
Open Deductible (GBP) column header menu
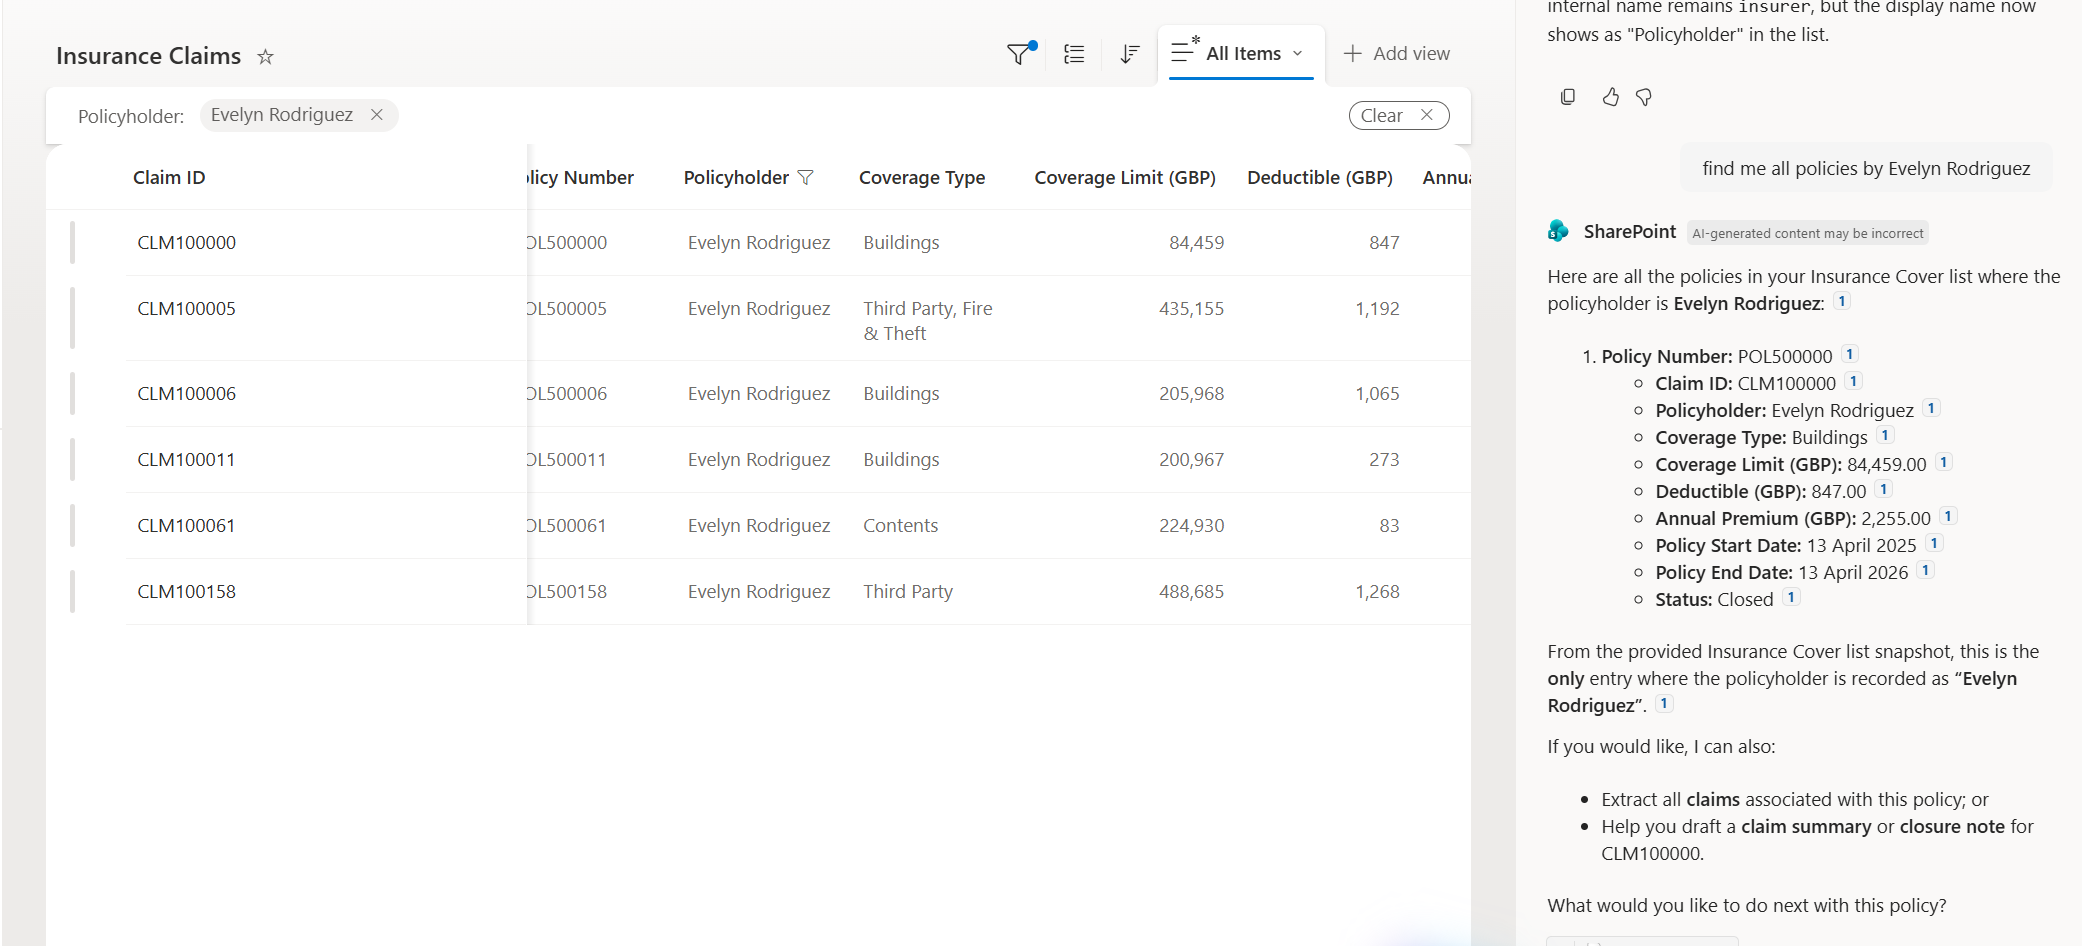coord(1319,178)
